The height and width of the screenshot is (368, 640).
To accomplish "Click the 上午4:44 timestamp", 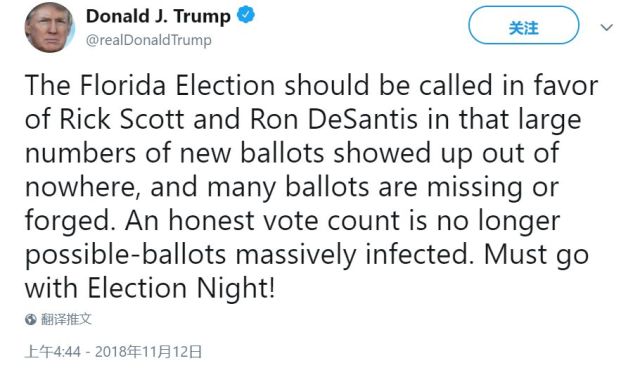I will 53,351.
